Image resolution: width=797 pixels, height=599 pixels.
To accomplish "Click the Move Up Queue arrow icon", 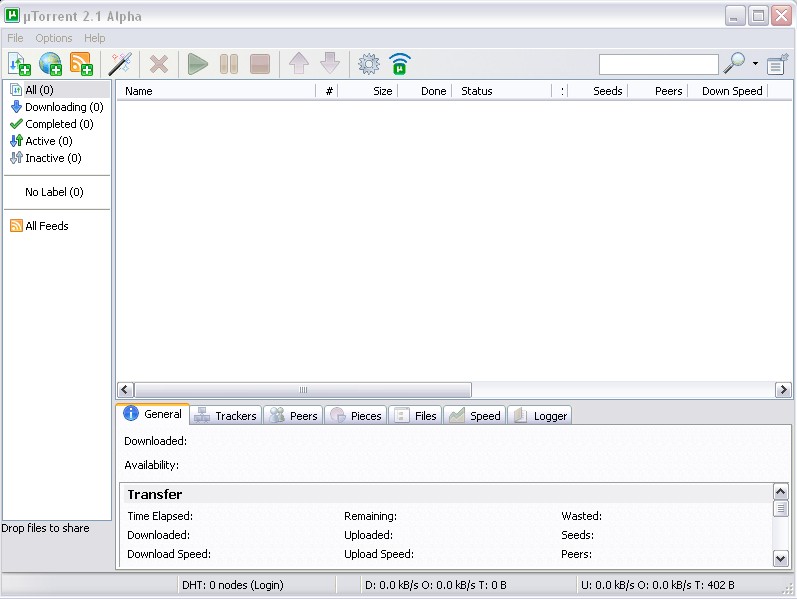I will 299,64.
